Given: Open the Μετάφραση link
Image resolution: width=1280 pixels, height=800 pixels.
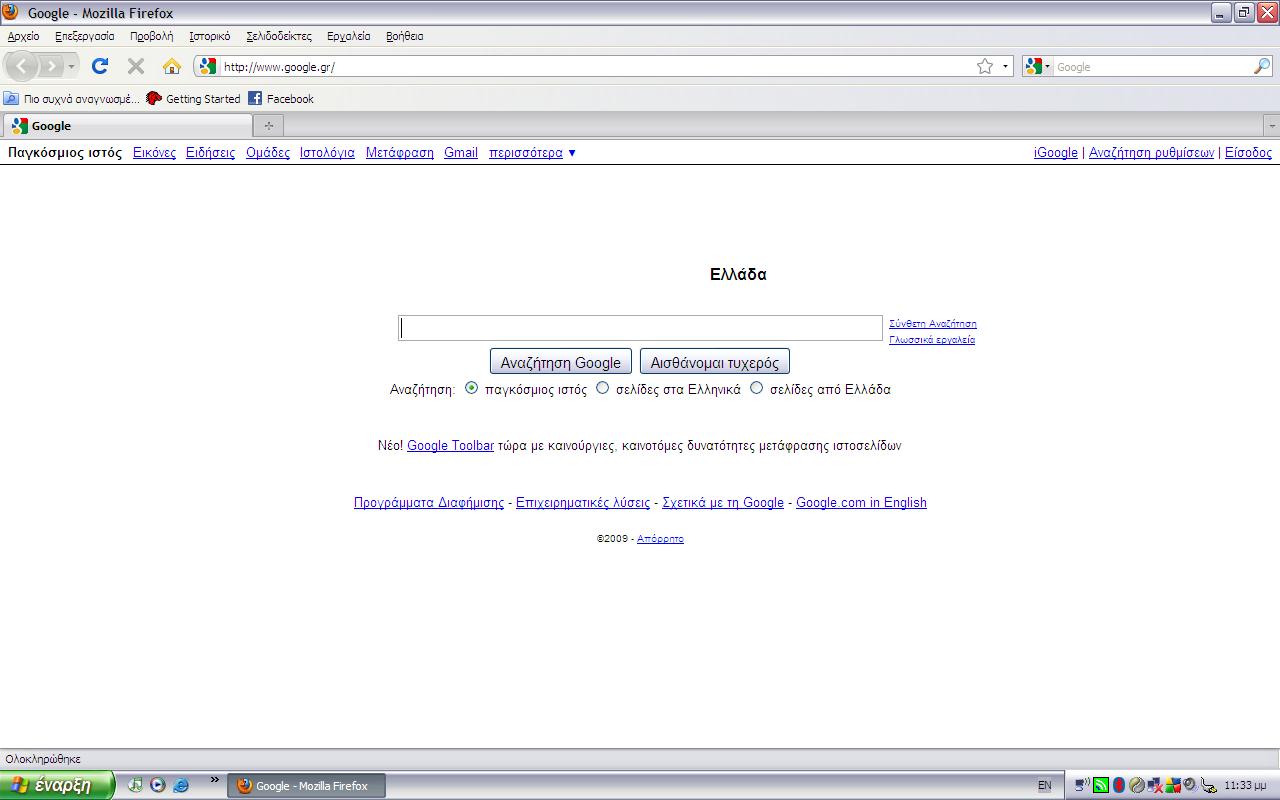Looking at the screenshot, I should 400,153.
